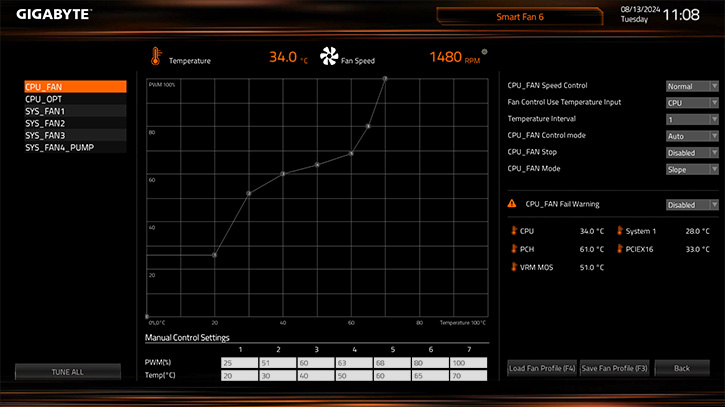The image size is (725, 407).
Task: Choose SYS_FAN4_PUMP from the fan list
Action: 76,147
